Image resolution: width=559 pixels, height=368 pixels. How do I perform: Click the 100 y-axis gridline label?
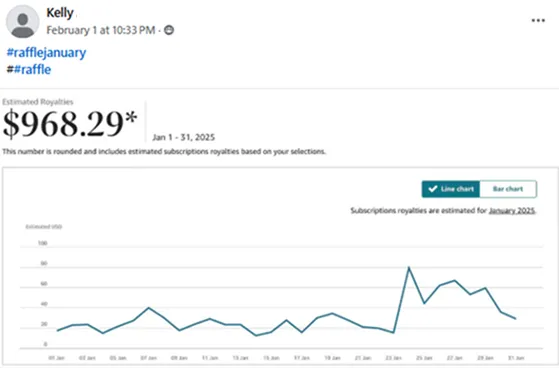[42, 243]
